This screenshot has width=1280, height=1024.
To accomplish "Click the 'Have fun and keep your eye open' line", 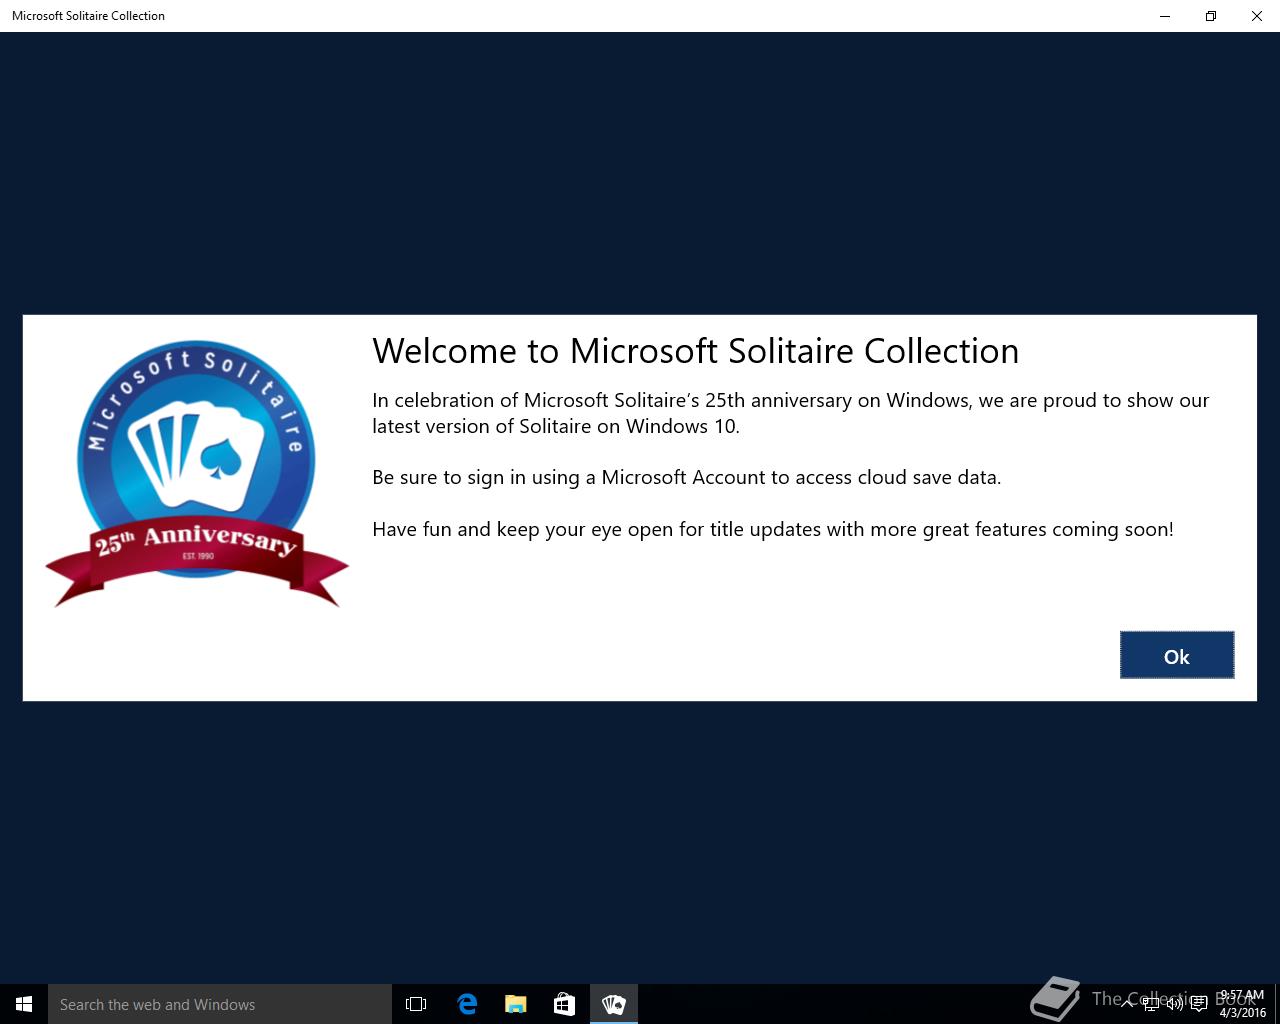I will (772, 529).
